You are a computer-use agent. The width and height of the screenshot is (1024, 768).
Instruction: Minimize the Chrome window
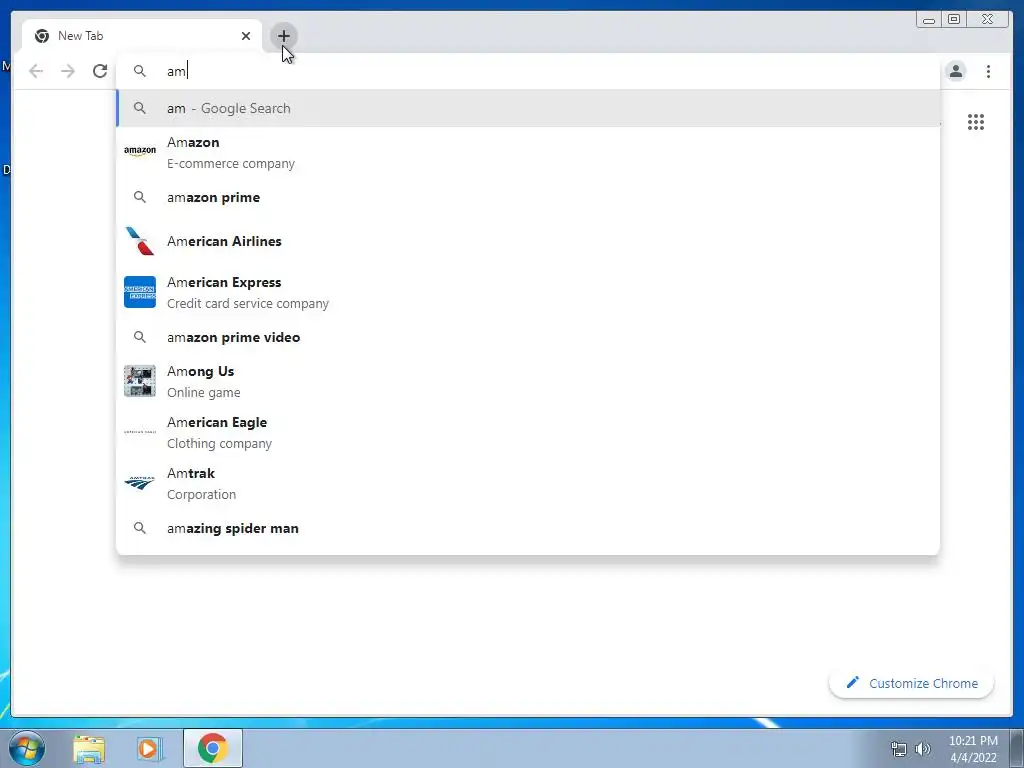929,20
